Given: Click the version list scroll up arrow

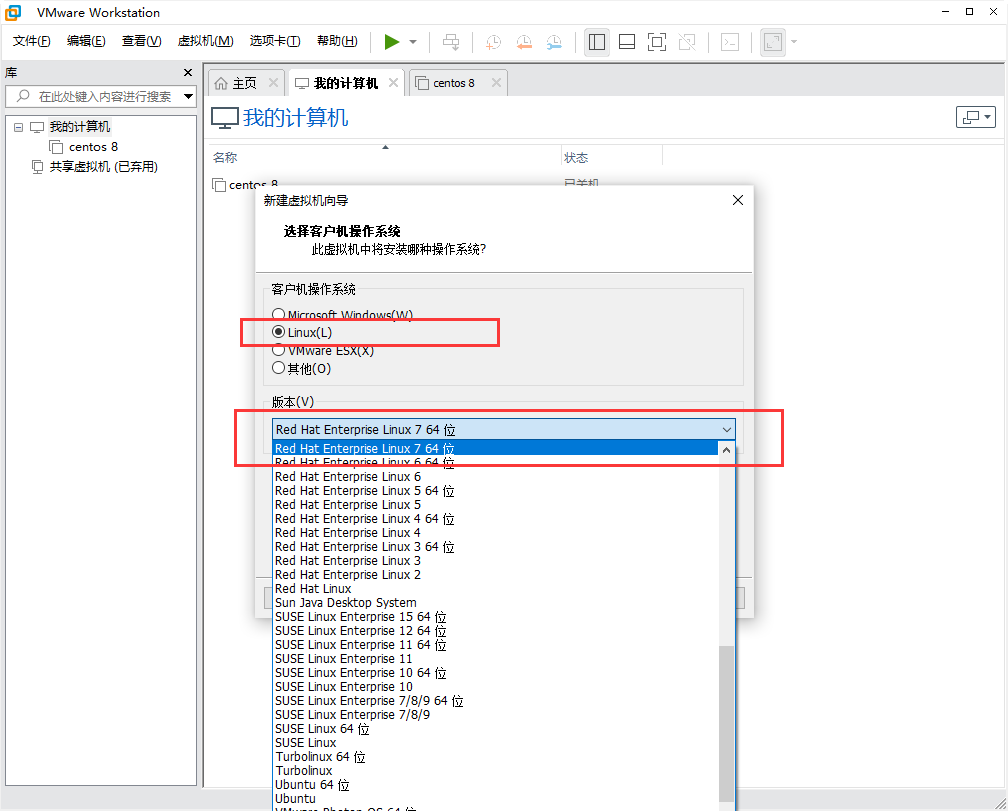Looking at the screenshot, I should coord(726,450).
